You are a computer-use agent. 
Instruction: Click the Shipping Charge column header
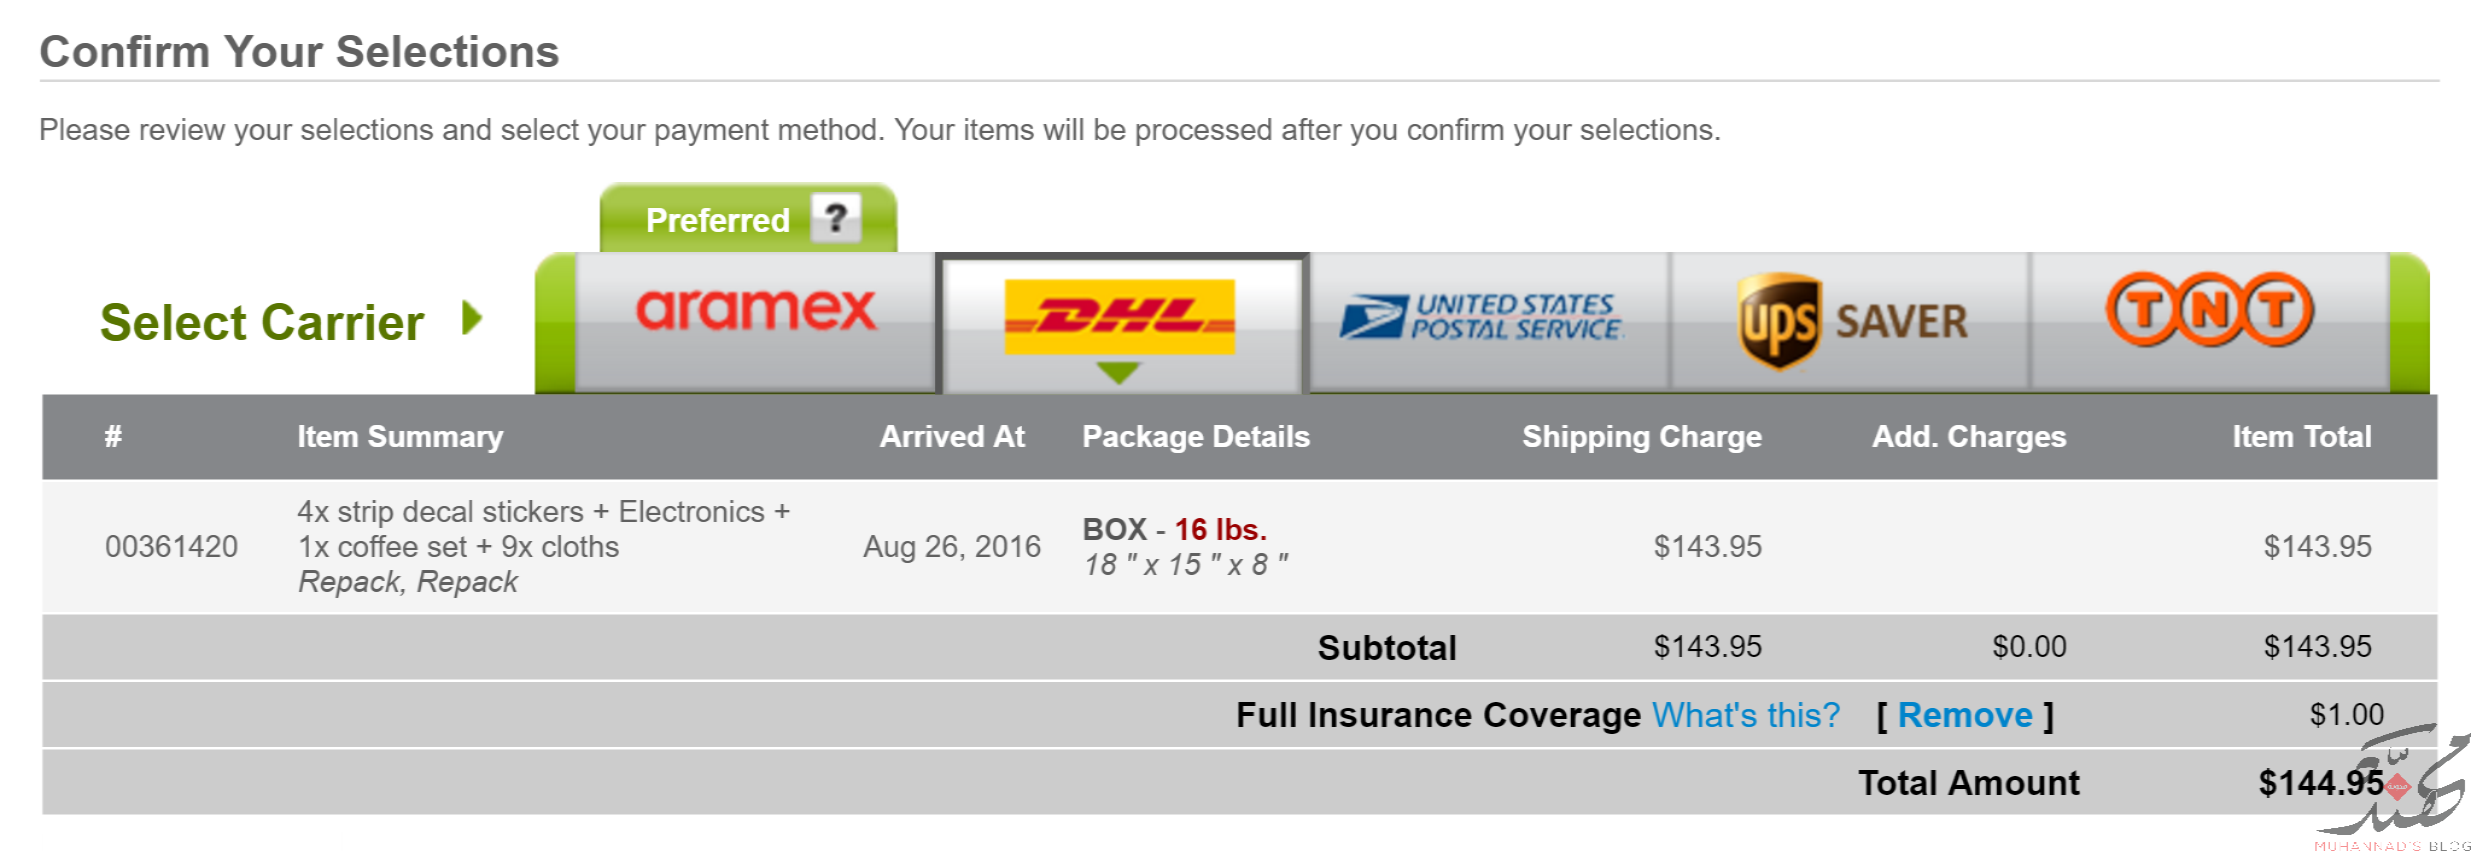click(1642, 437)
